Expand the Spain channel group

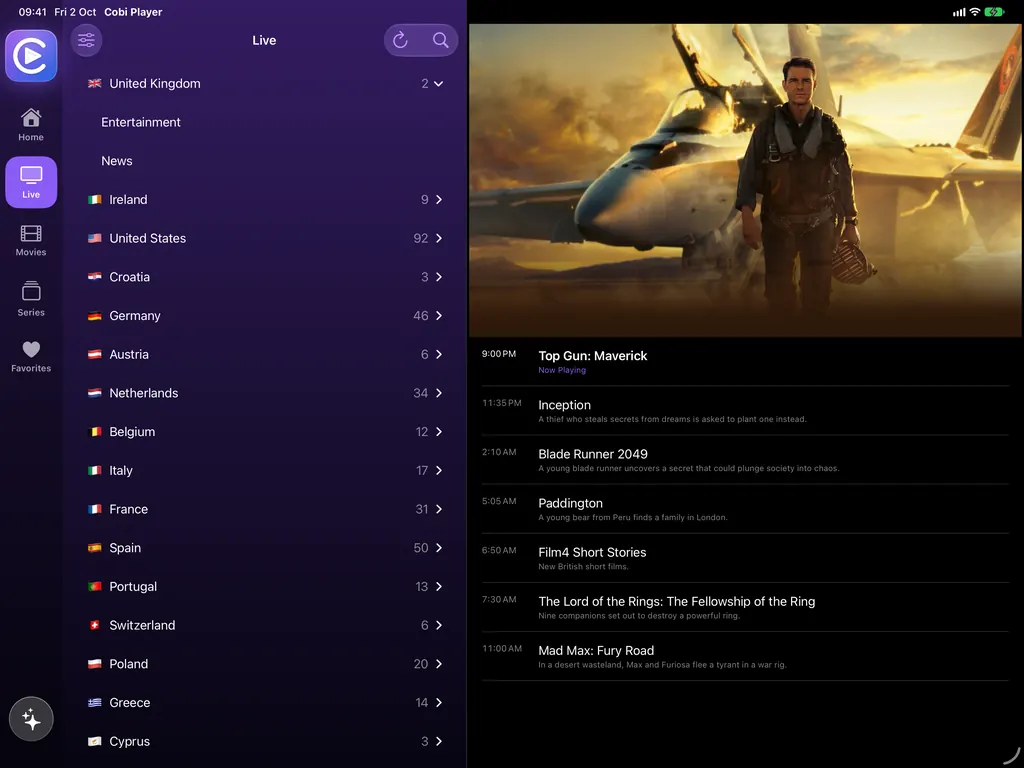pos(264,548)
